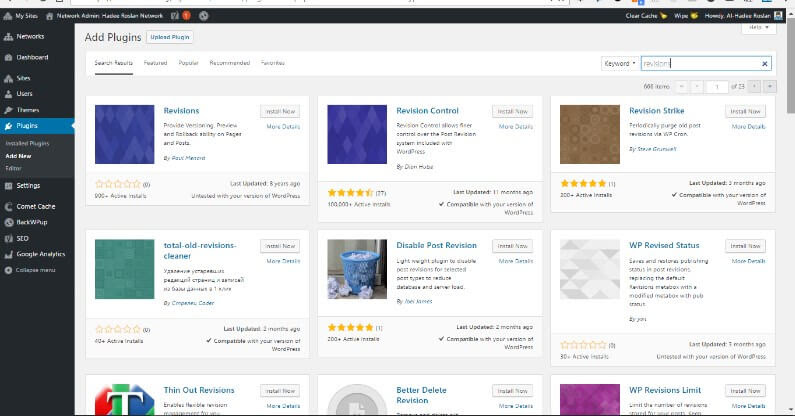Open Google Analytics chart icon
The image size is (795, 416).
pos(9,254)
